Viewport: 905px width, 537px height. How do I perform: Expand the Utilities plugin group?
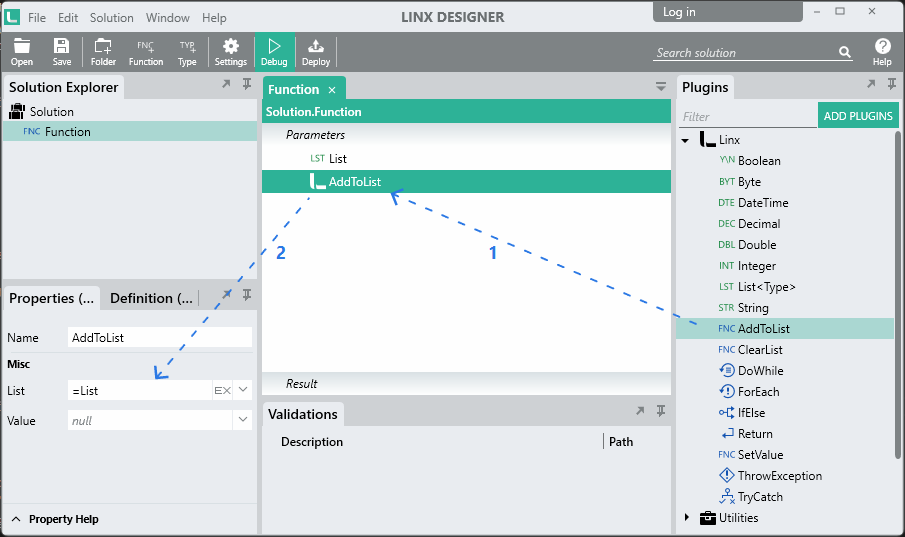click(x=686, y=517)
